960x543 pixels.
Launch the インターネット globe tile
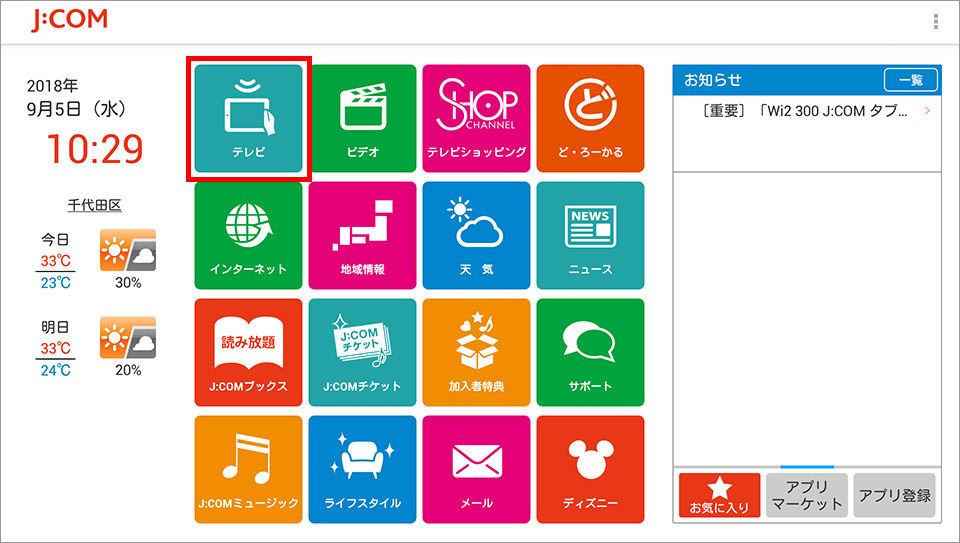click(x=249, y=236)
